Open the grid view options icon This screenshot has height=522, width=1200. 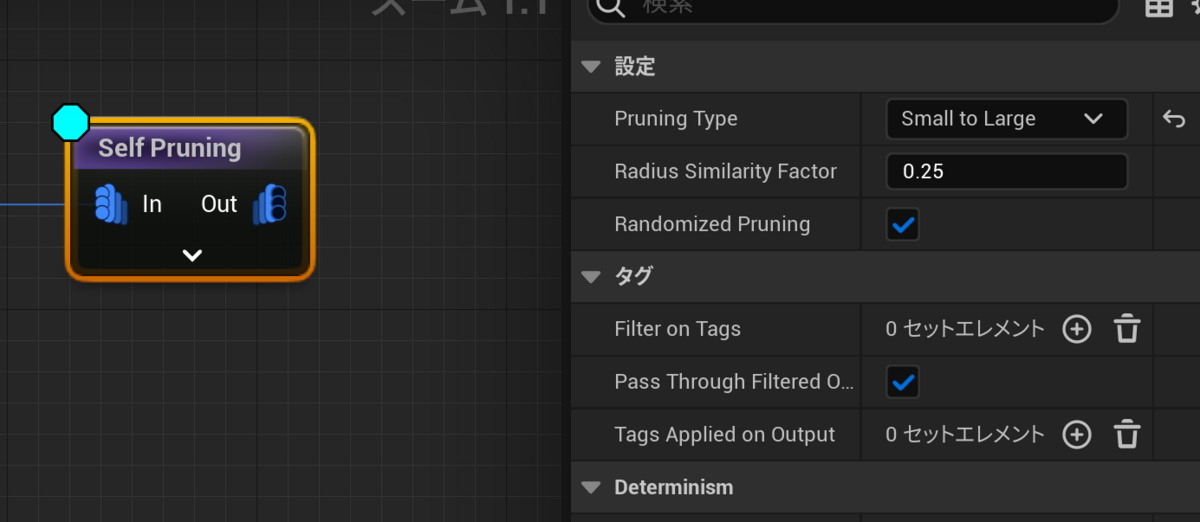(1158, 8)
